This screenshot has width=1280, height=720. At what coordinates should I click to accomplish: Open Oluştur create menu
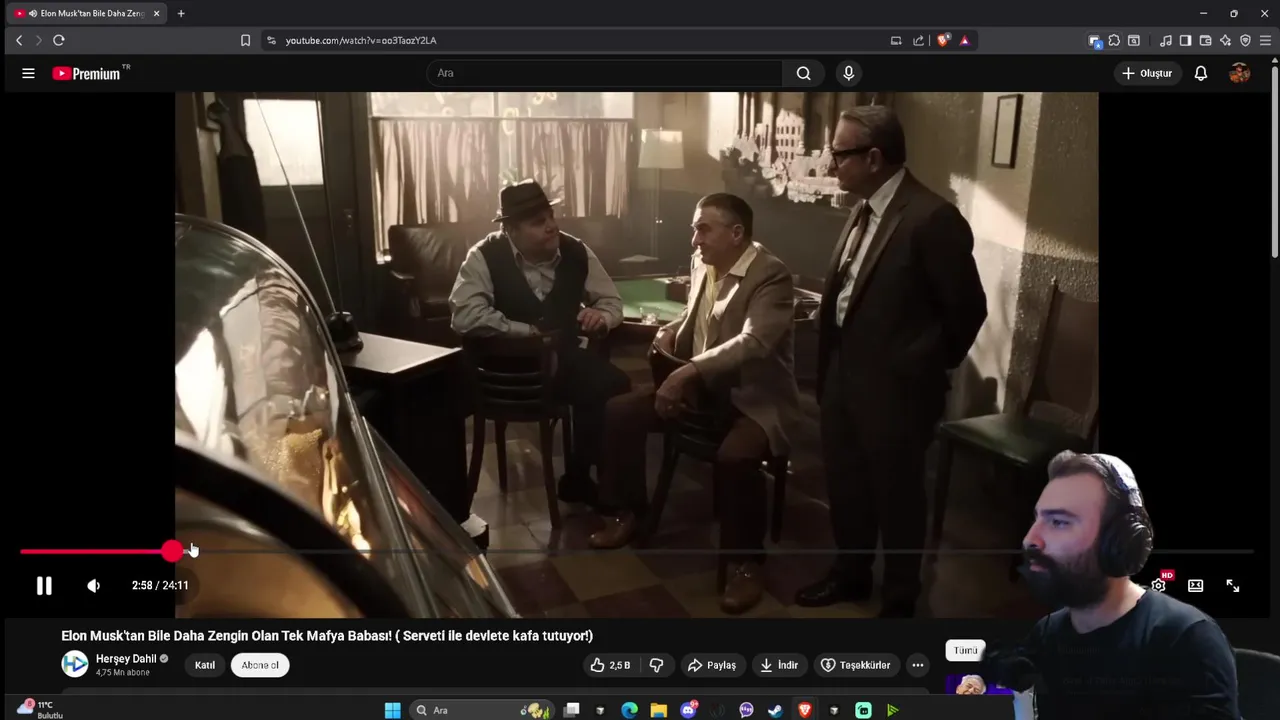coord(1147,73)
